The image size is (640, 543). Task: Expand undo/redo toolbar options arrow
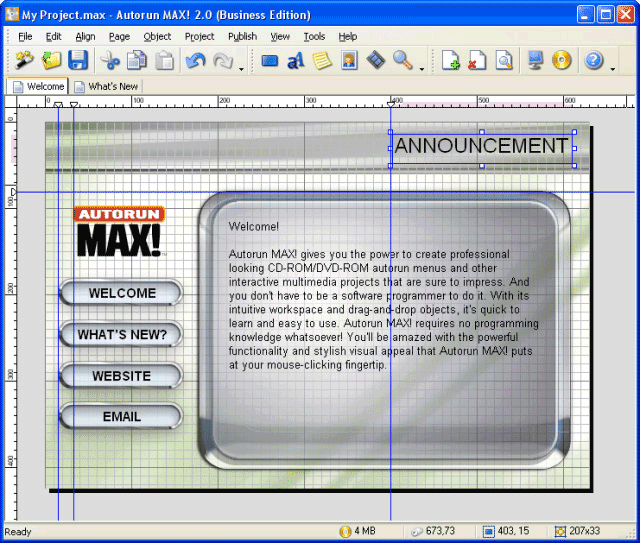(241, 69)
